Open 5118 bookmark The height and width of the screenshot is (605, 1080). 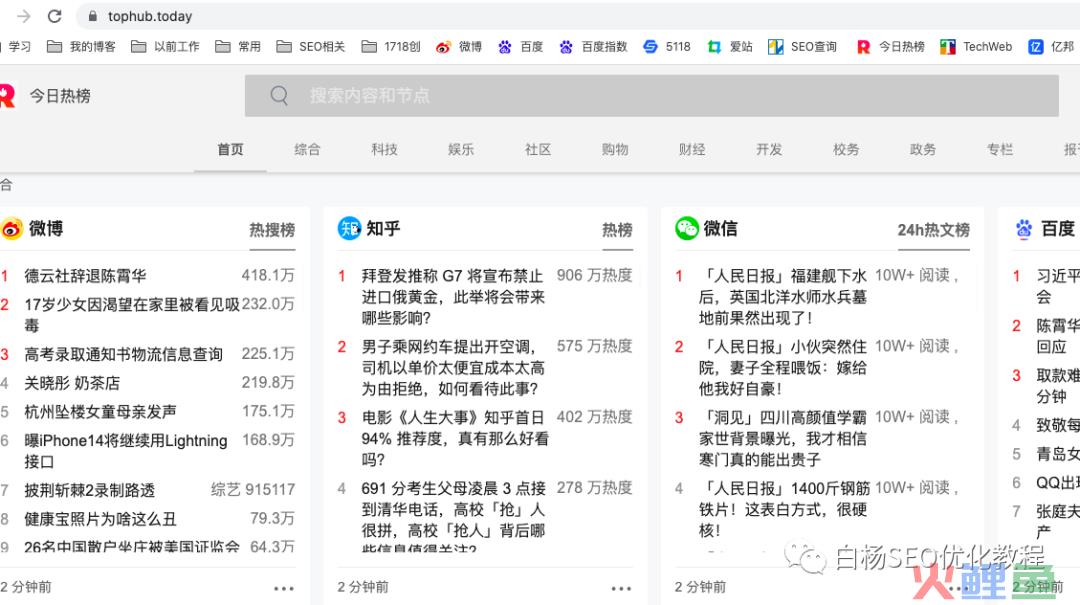pos(667,47)
